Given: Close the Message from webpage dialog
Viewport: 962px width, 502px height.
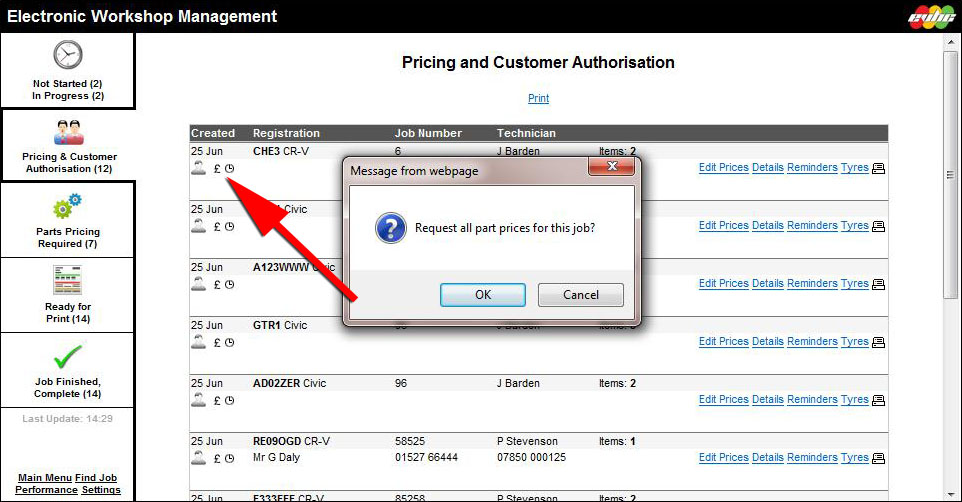Looking at the screenshot, I should pos(611,166).
